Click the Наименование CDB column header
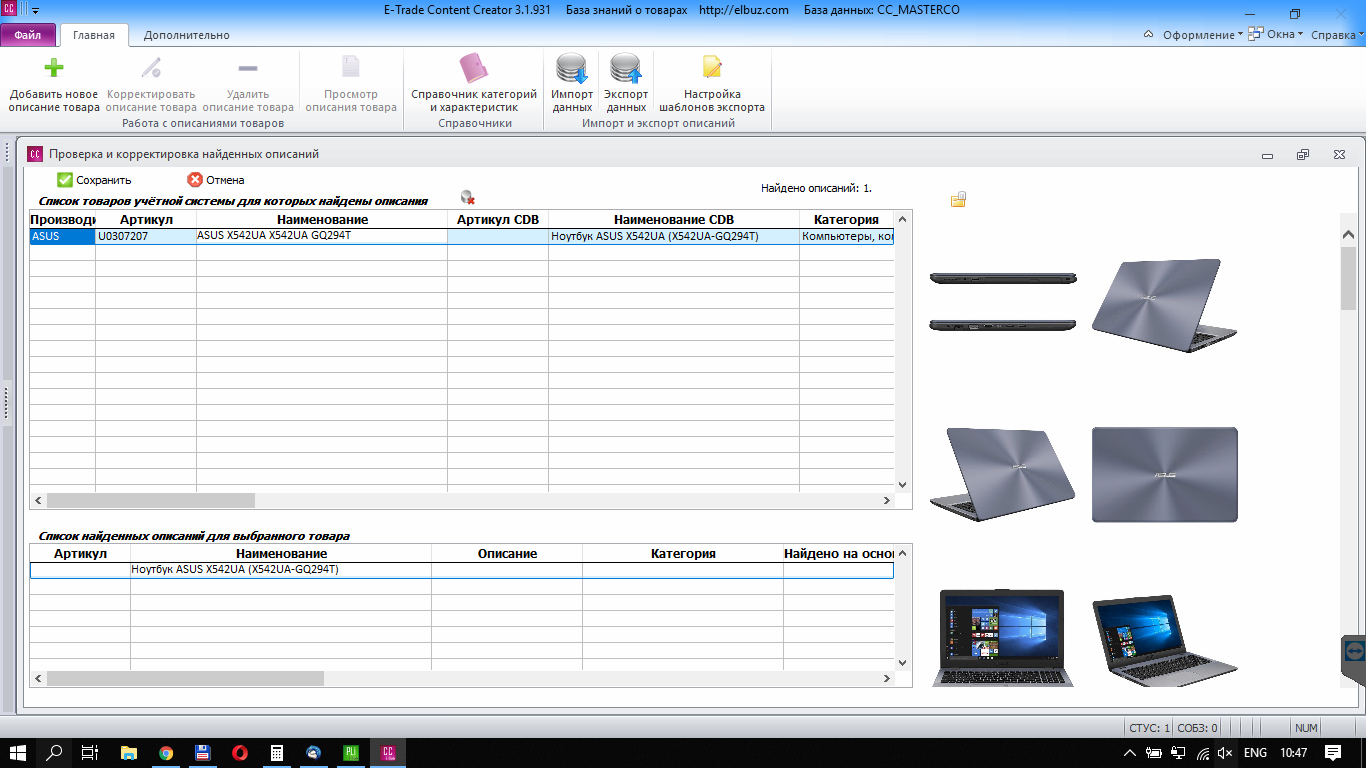The image size is (1366, 768). pos(674,219)
